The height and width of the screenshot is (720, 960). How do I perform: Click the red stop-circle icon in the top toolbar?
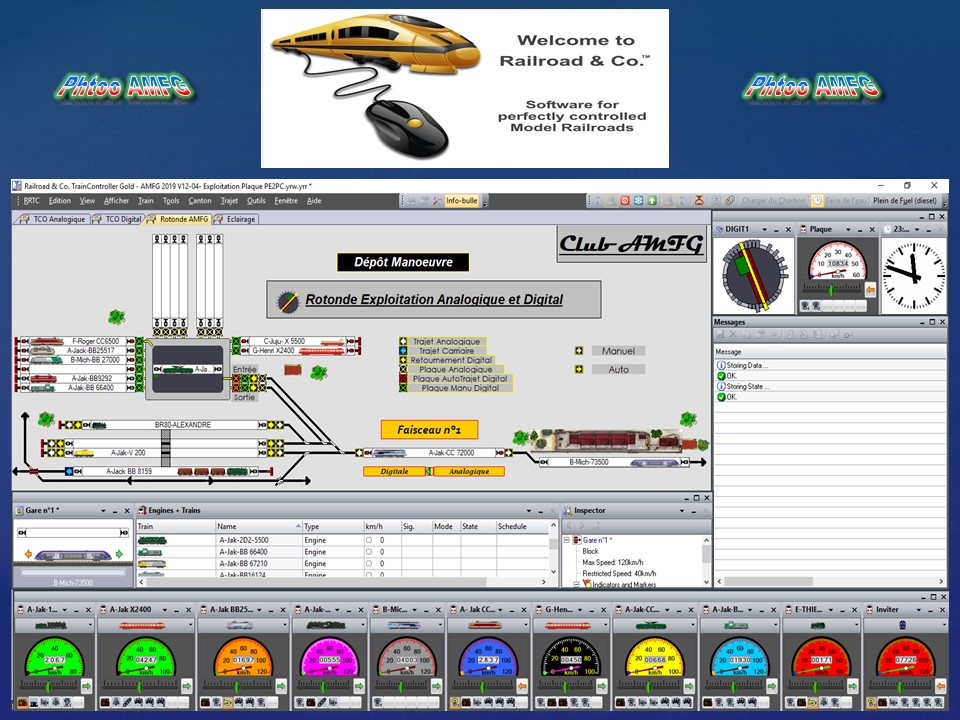coord(624,201)
